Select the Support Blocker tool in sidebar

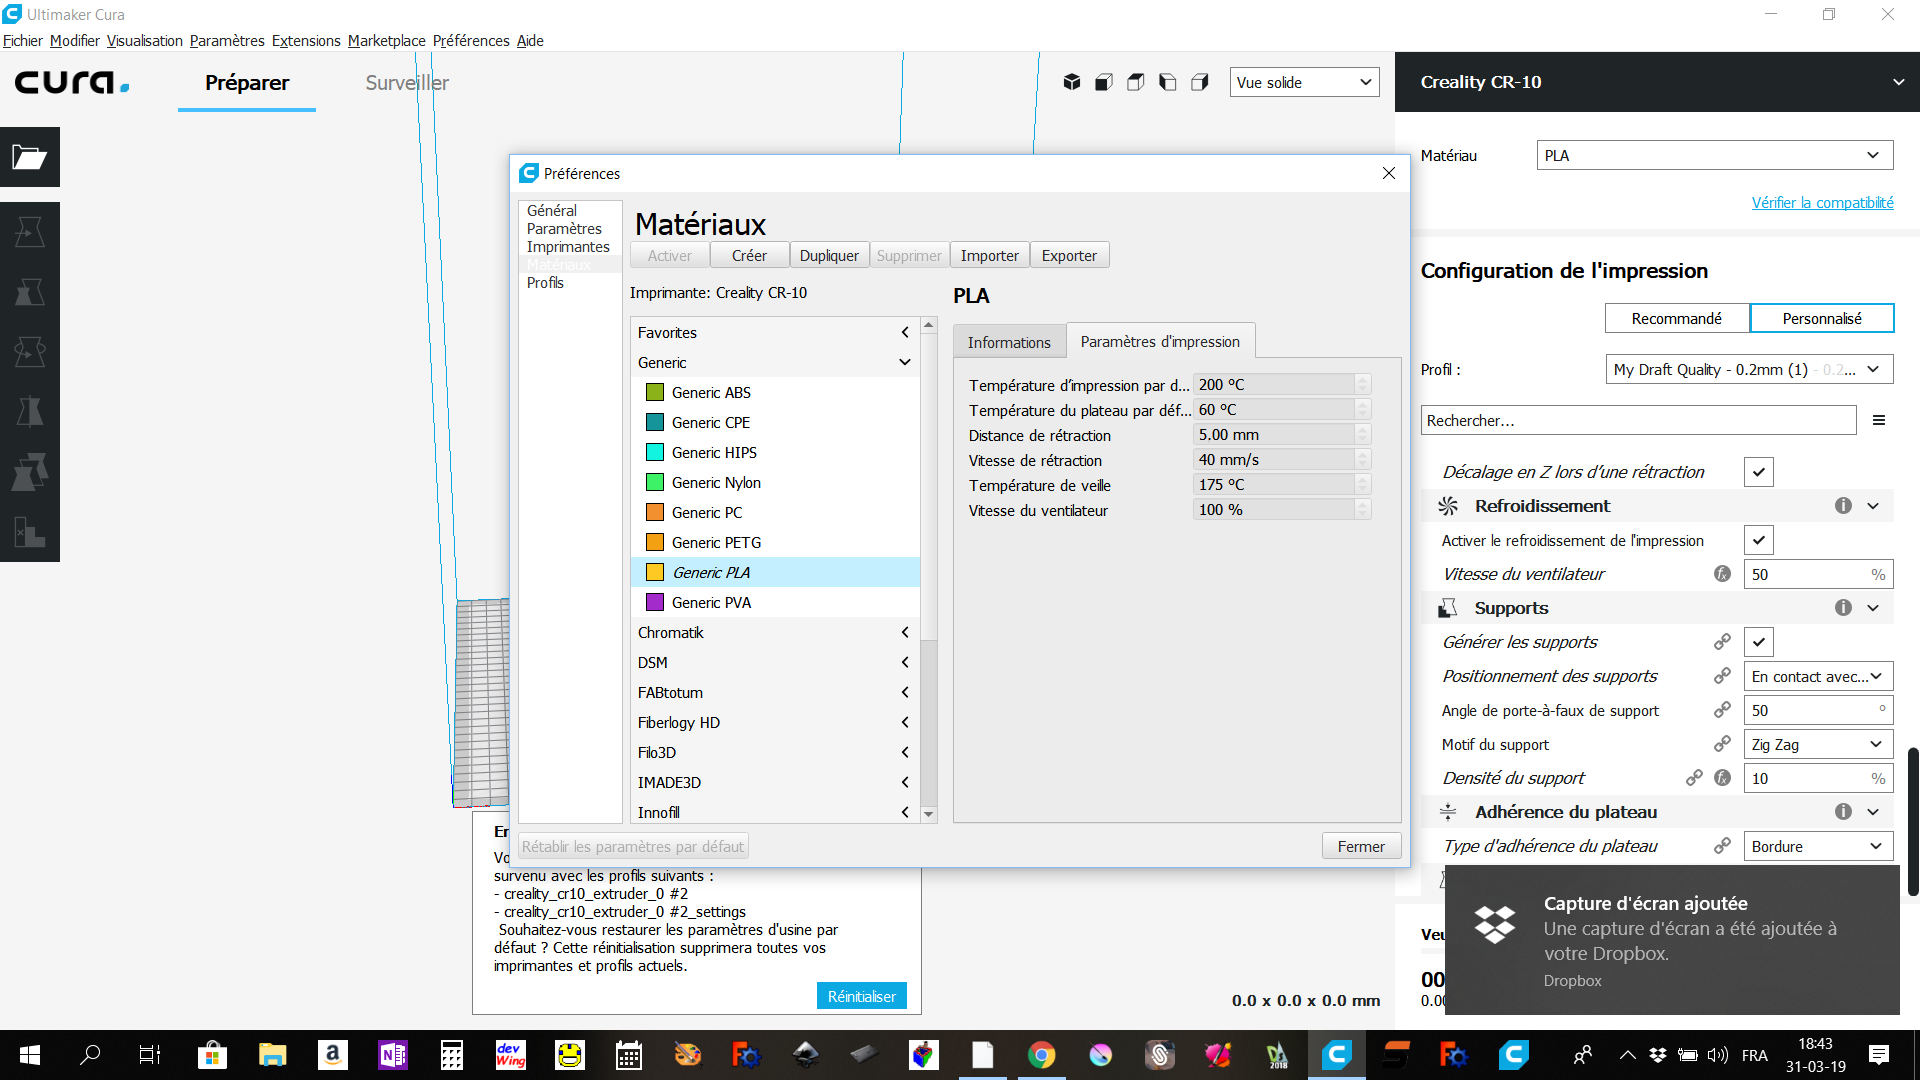tap(30, 532)
